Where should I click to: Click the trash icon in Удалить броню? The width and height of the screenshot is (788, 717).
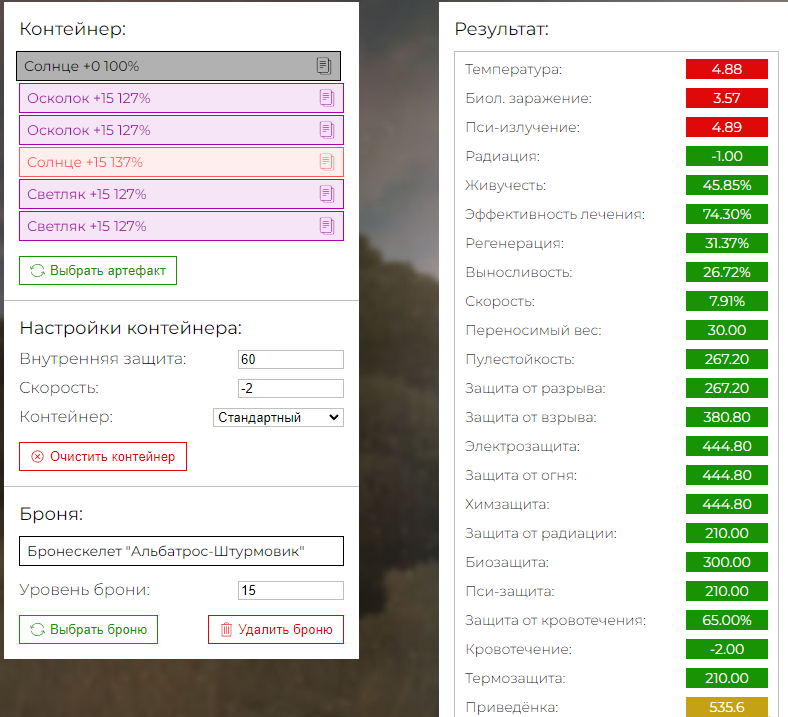point(227,630)
